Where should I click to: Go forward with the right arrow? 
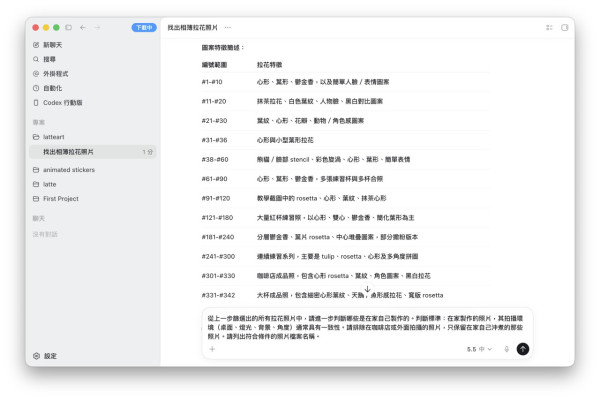(x=97, y=28)
